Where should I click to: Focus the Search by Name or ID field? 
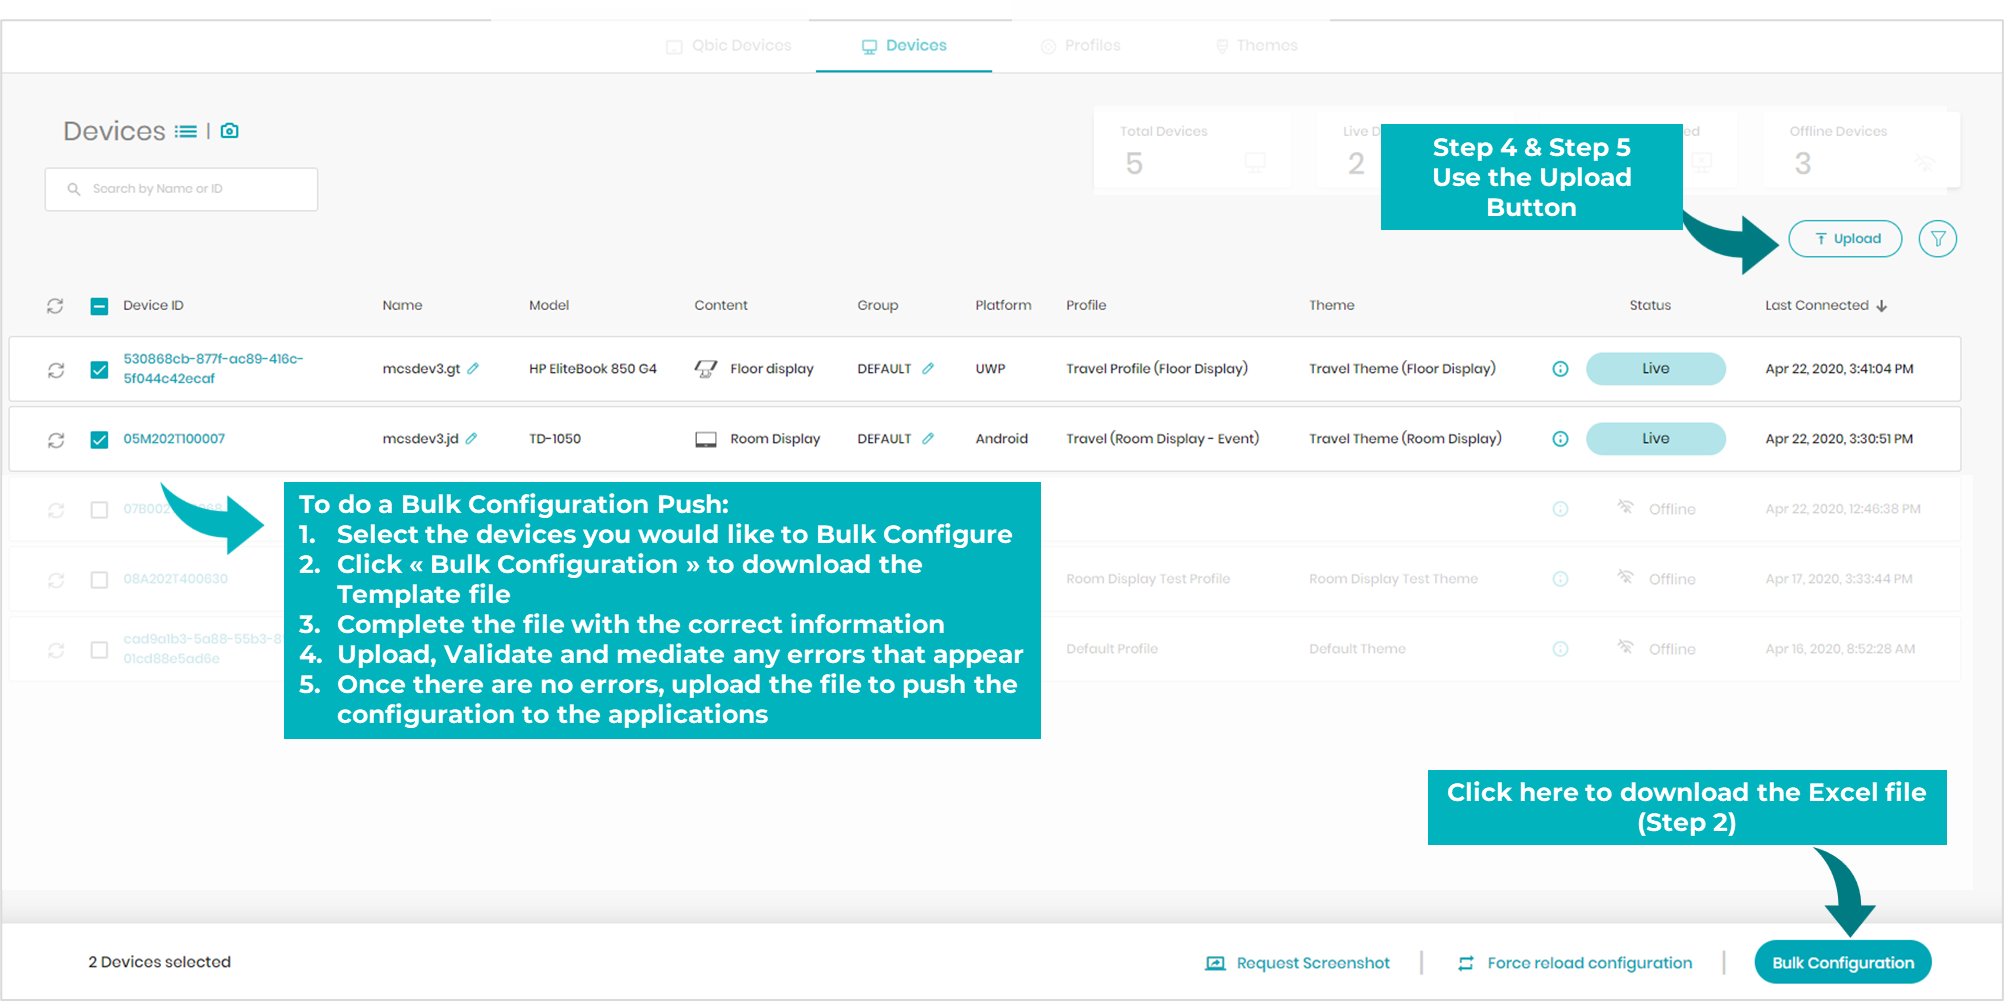[181, 189]
